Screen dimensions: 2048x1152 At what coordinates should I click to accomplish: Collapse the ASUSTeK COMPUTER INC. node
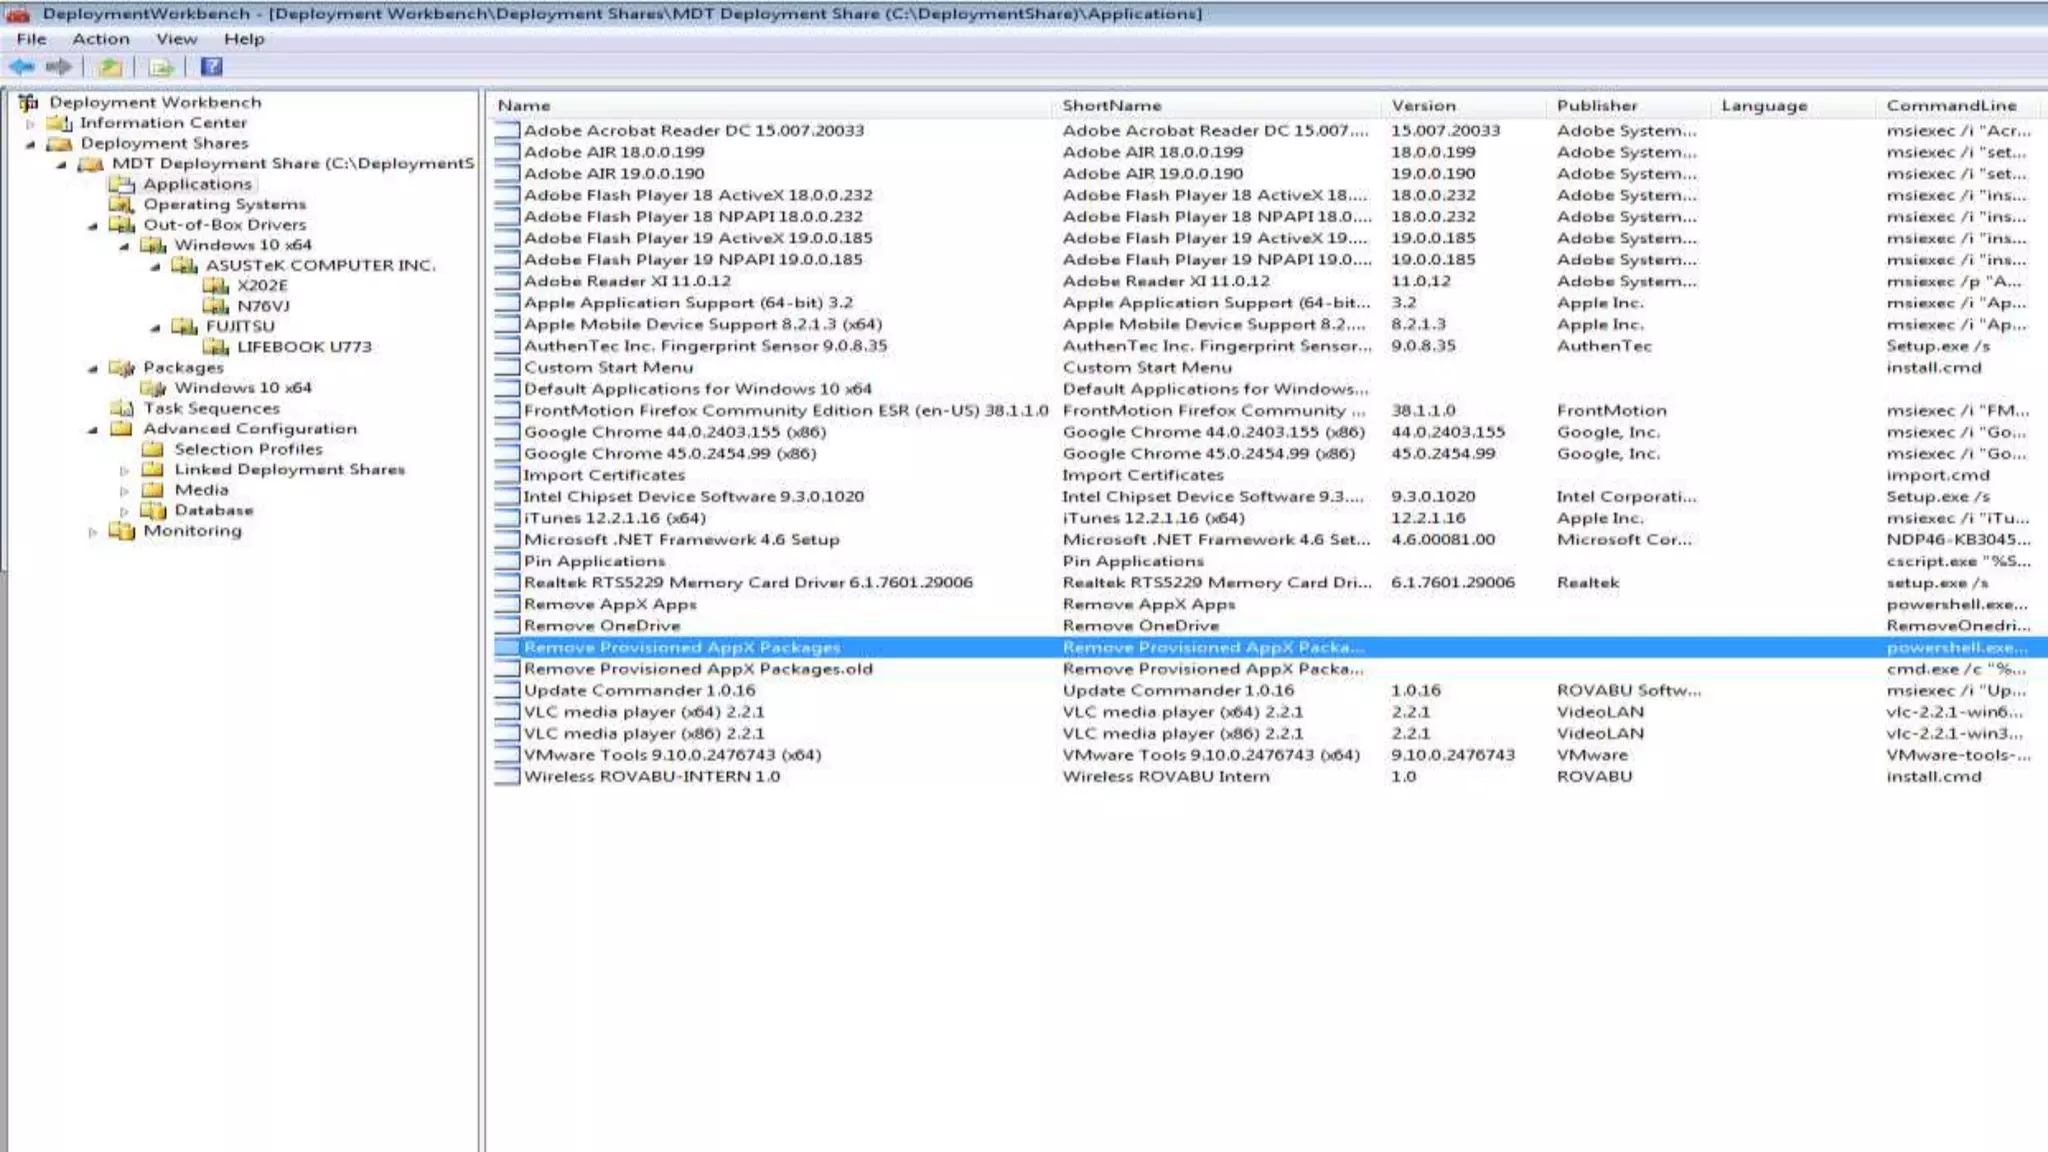[155, 267]
